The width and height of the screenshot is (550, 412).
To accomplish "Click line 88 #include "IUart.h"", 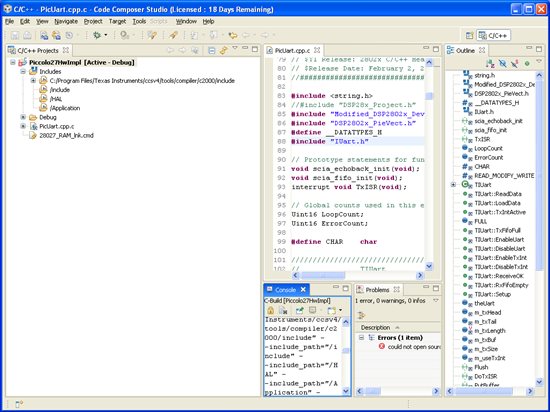I will click(x=330, y=141).
